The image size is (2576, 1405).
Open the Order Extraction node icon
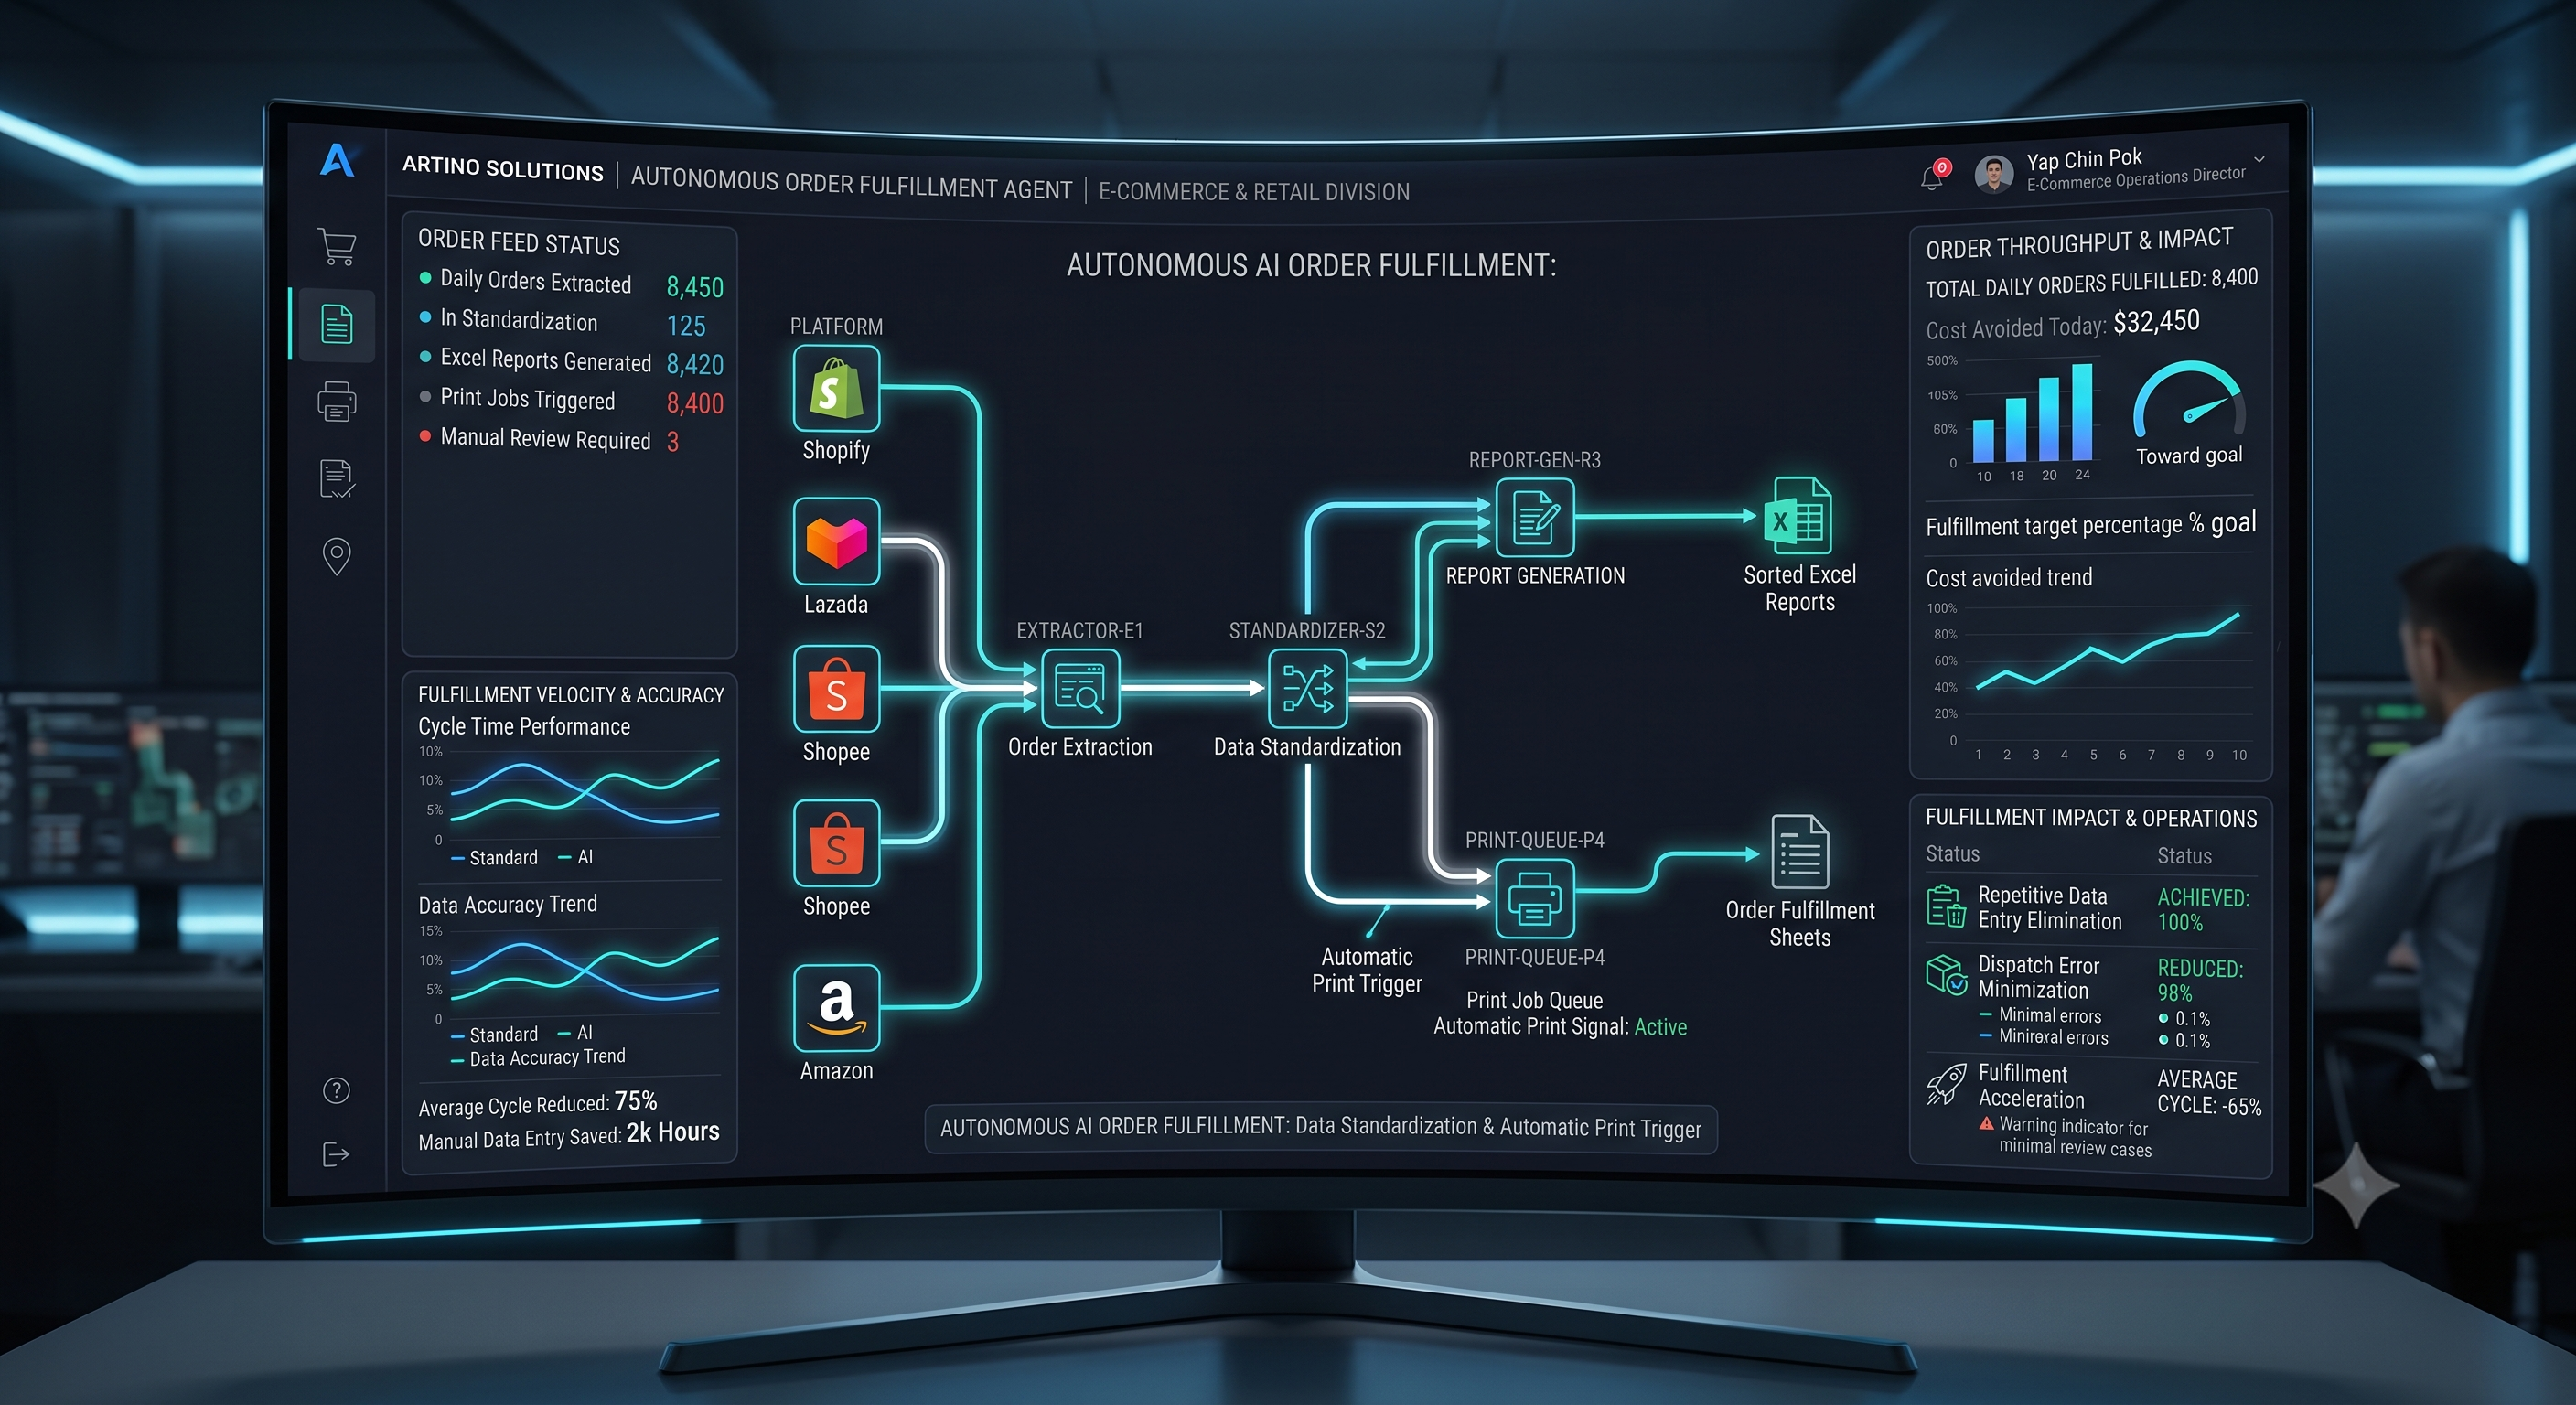coord(1080,688)
